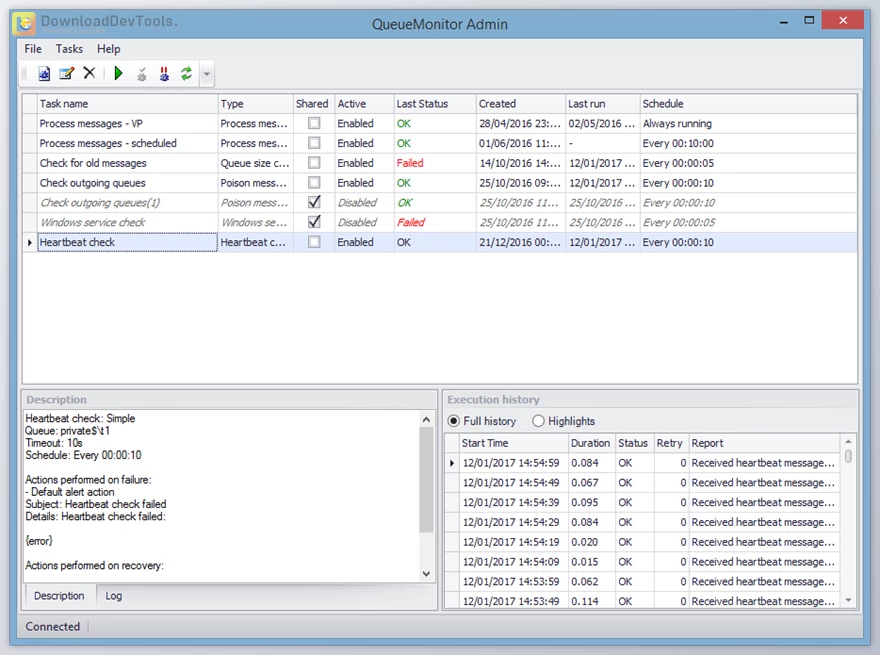Image resolution: width=880 pixels, height=655 pixels.
Task: Uncheck Shared for Check outgoing queues(1)
Action: 314,202
